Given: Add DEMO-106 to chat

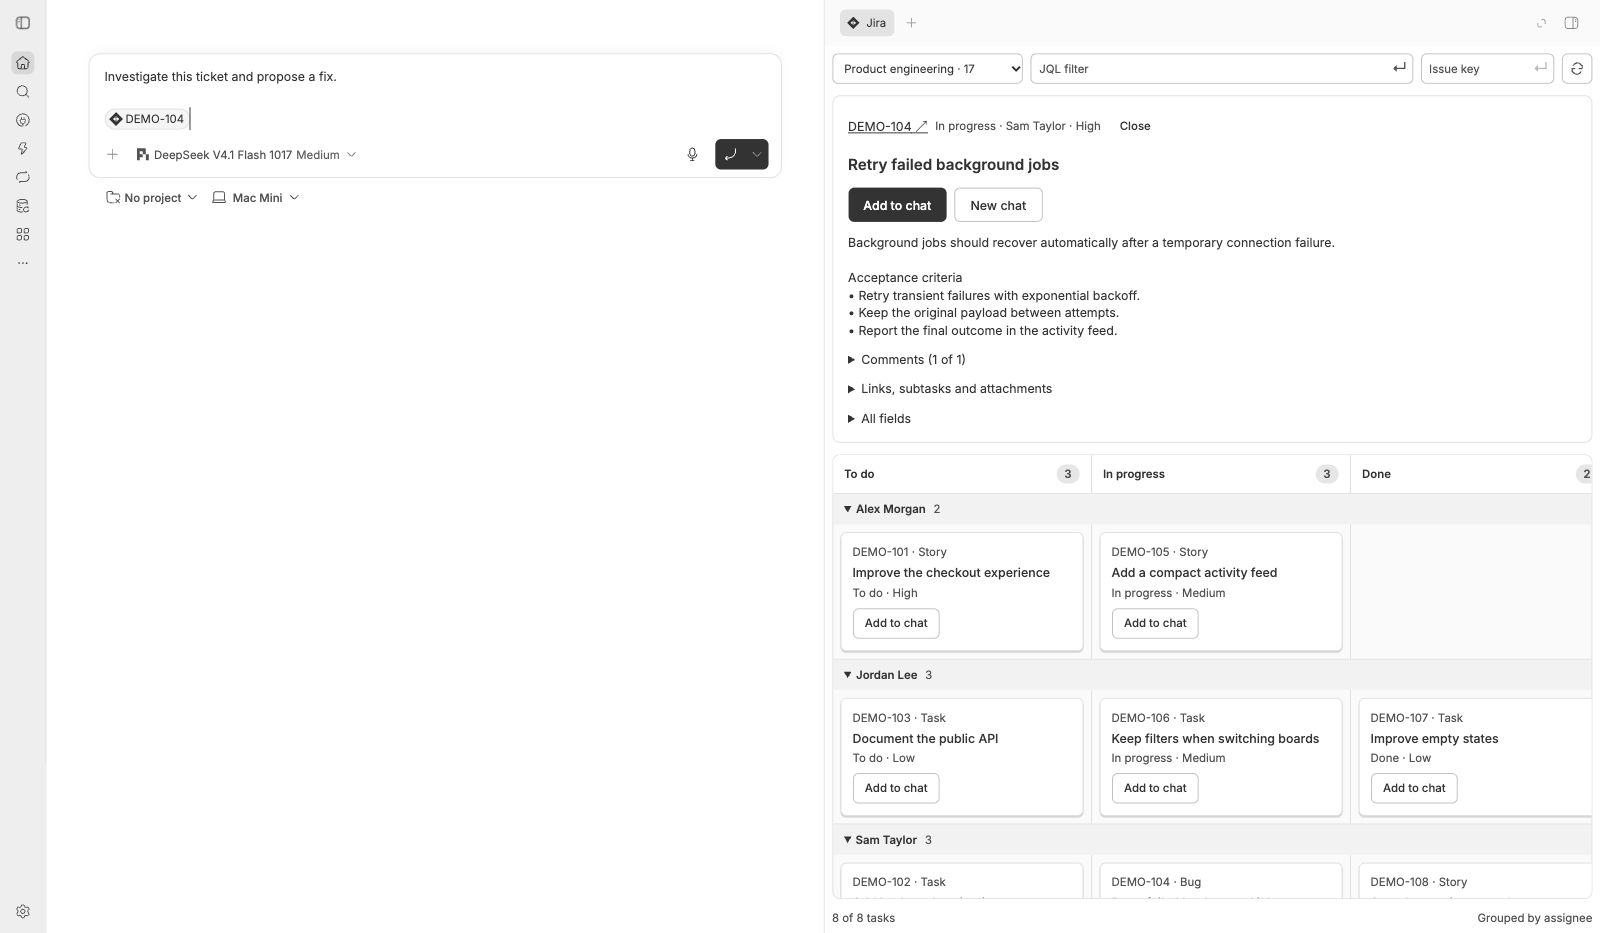Looking at the screenshot, I should (x=1155, y=788).
